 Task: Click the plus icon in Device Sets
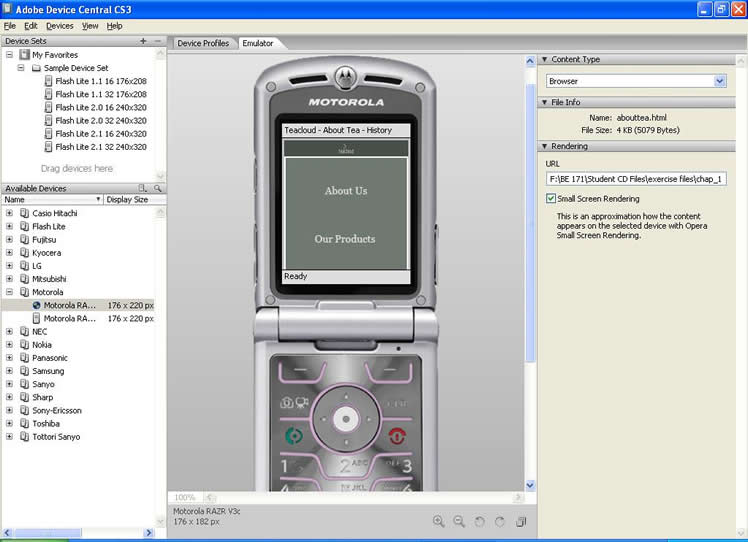click(x=143, y=41)
